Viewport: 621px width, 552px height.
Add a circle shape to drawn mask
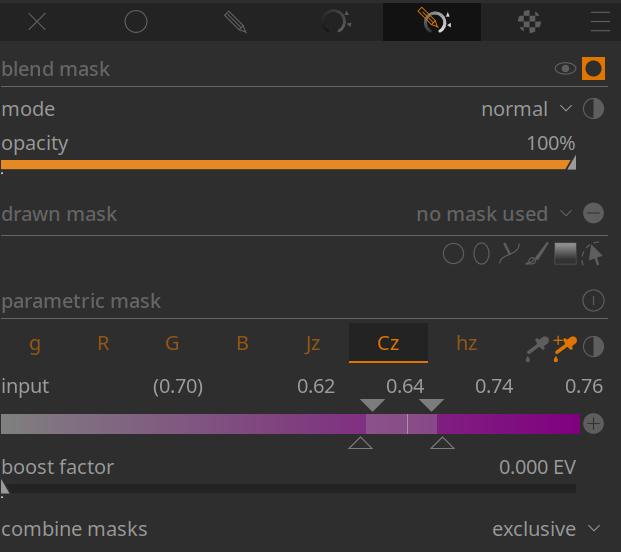(x=453, y=254)
